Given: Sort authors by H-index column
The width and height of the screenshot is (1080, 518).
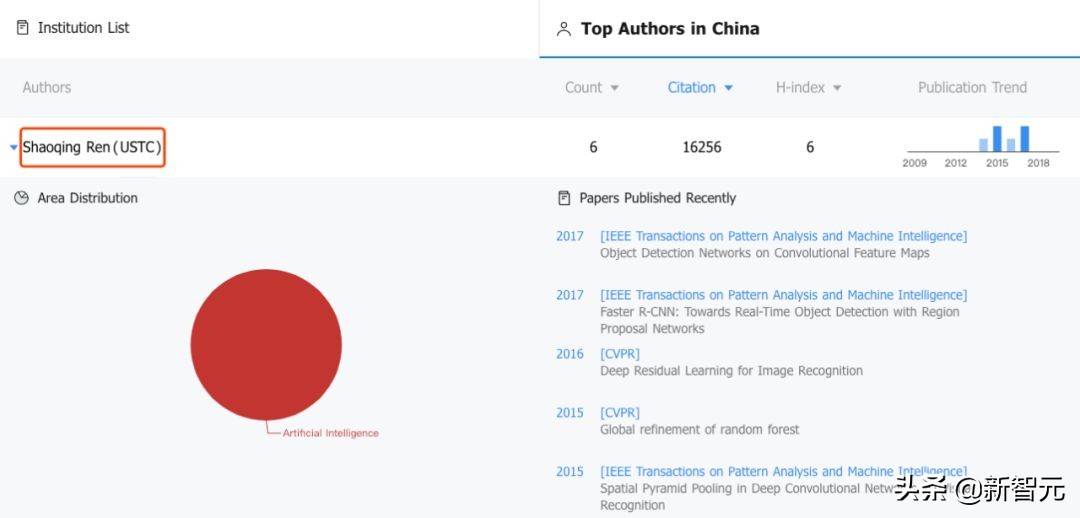Looking at the screenshot, I should coord(808,88).
